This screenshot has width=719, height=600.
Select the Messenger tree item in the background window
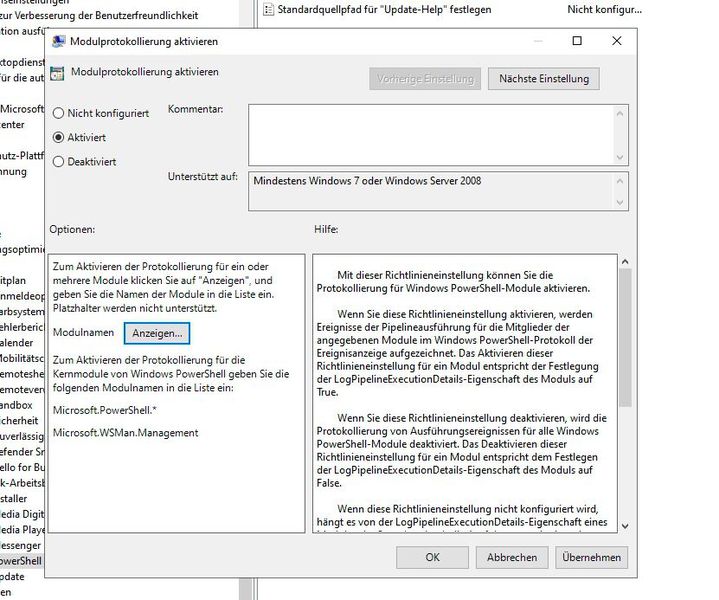(x=20, y=545)
